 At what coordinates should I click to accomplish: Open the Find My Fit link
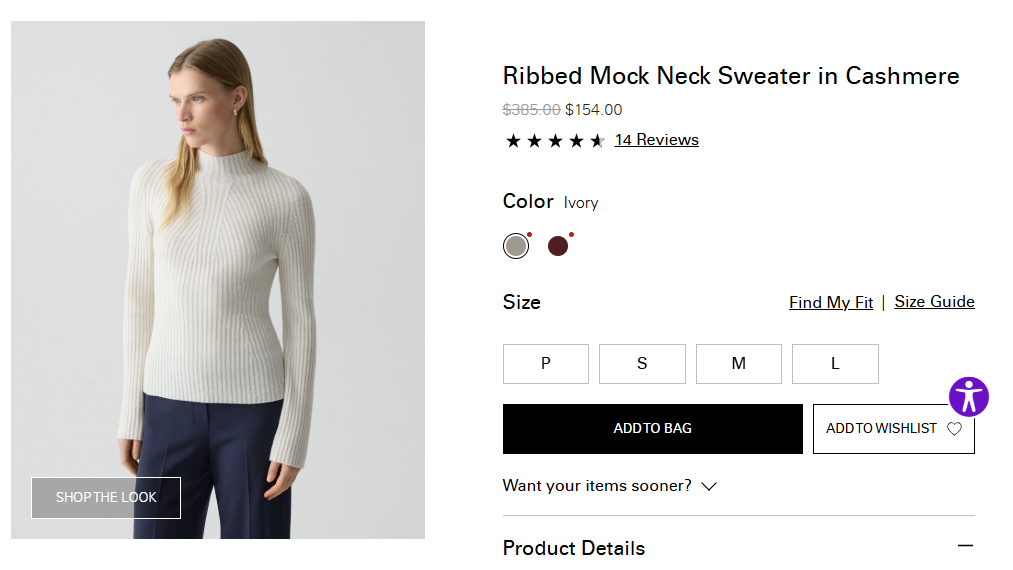(x=830, y=302)
